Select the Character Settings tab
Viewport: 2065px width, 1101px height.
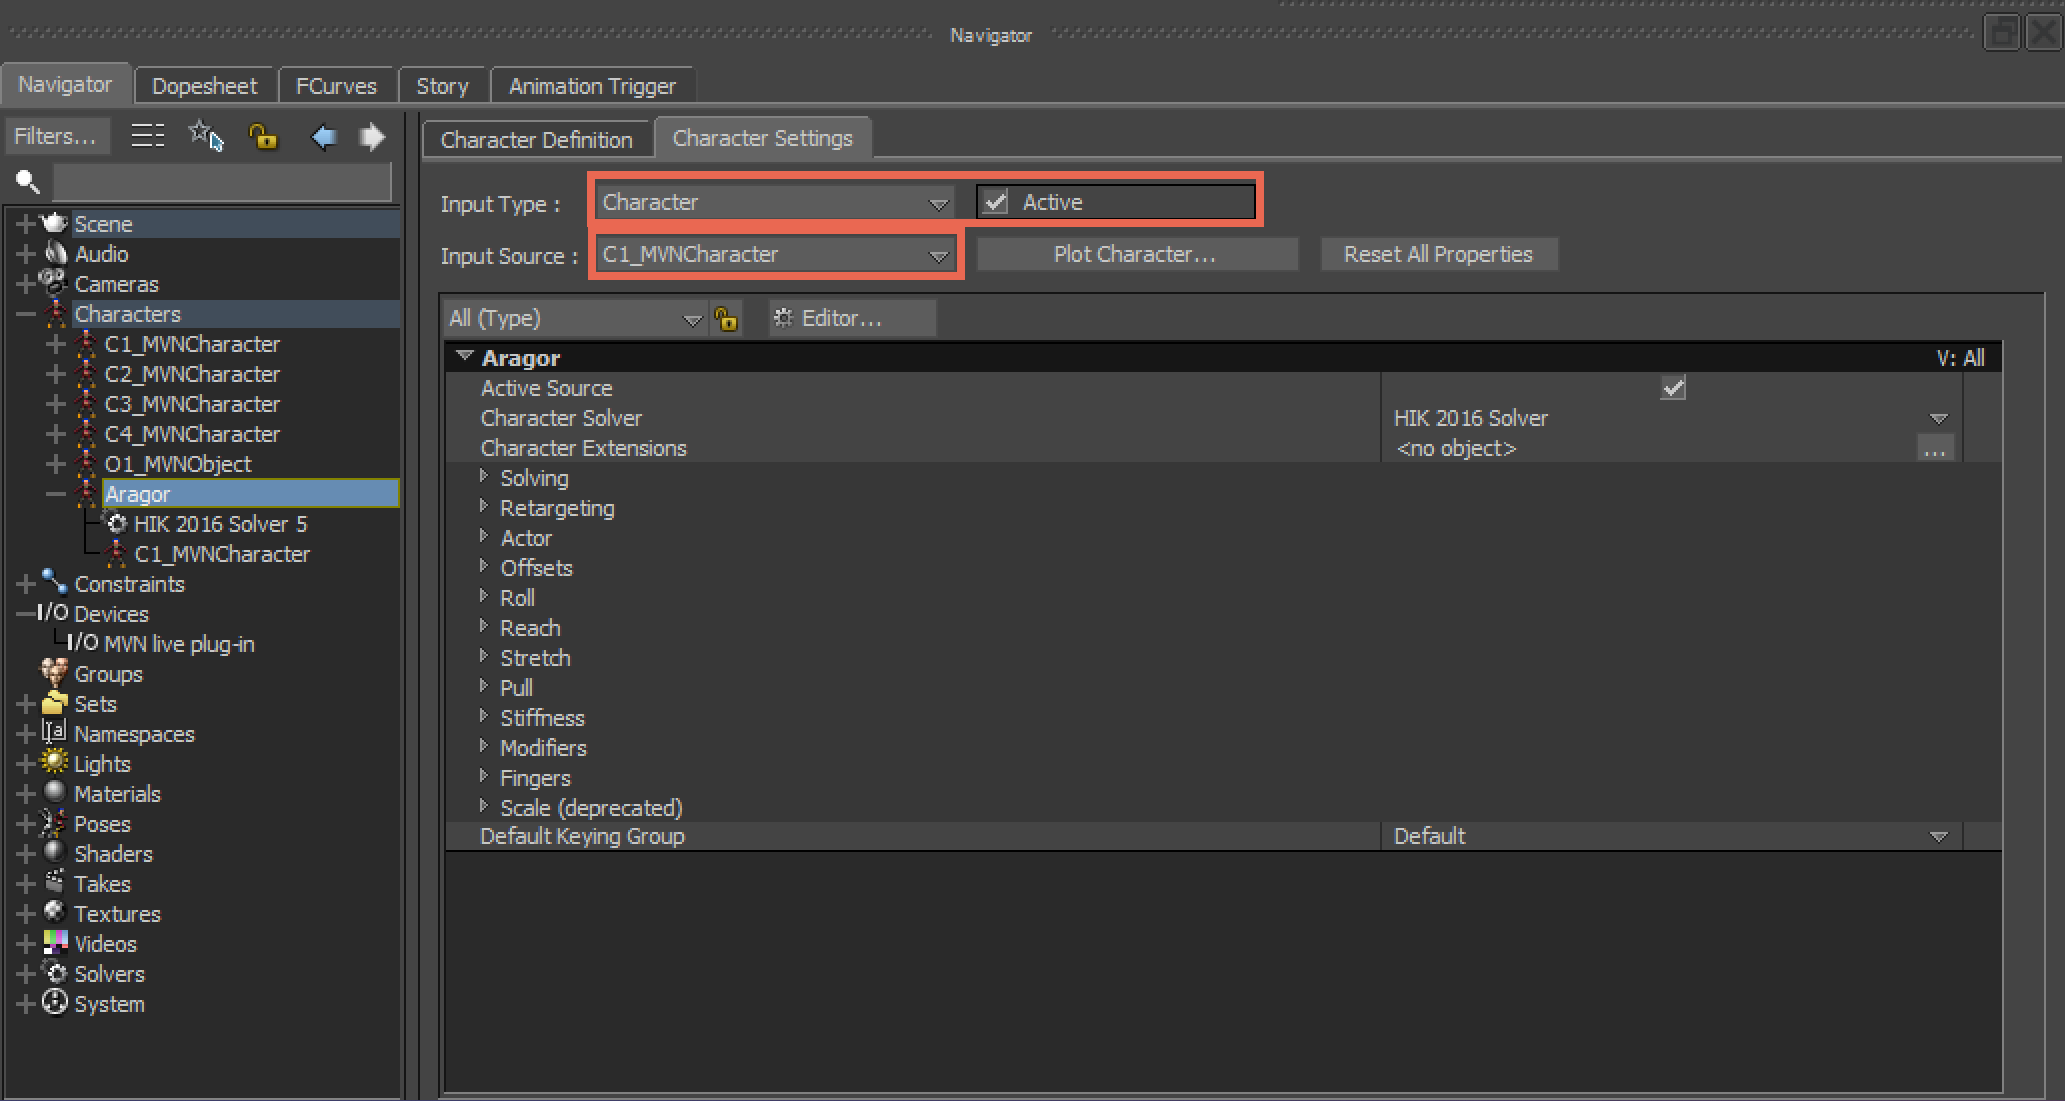click(x=762, y=138)
